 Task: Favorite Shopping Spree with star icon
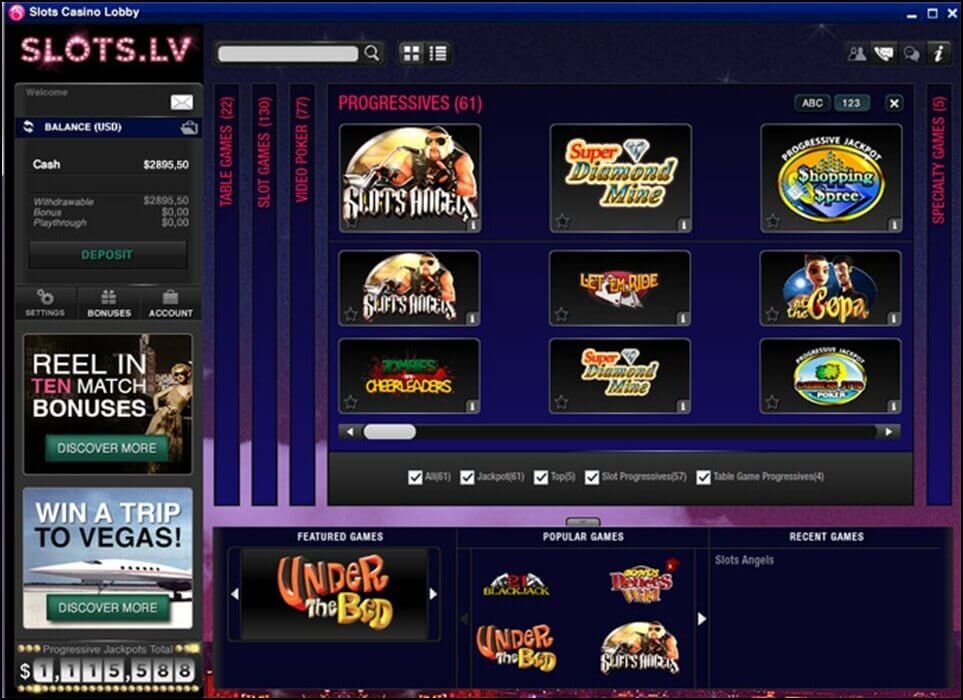click(772, 222)
